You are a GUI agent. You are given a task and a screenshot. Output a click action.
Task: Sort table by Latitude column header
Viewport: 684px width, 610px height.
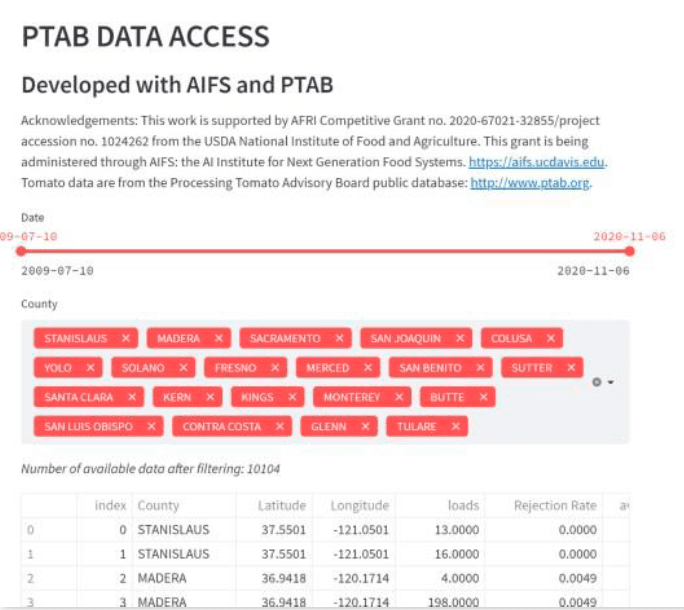click(x=282, y=506)
